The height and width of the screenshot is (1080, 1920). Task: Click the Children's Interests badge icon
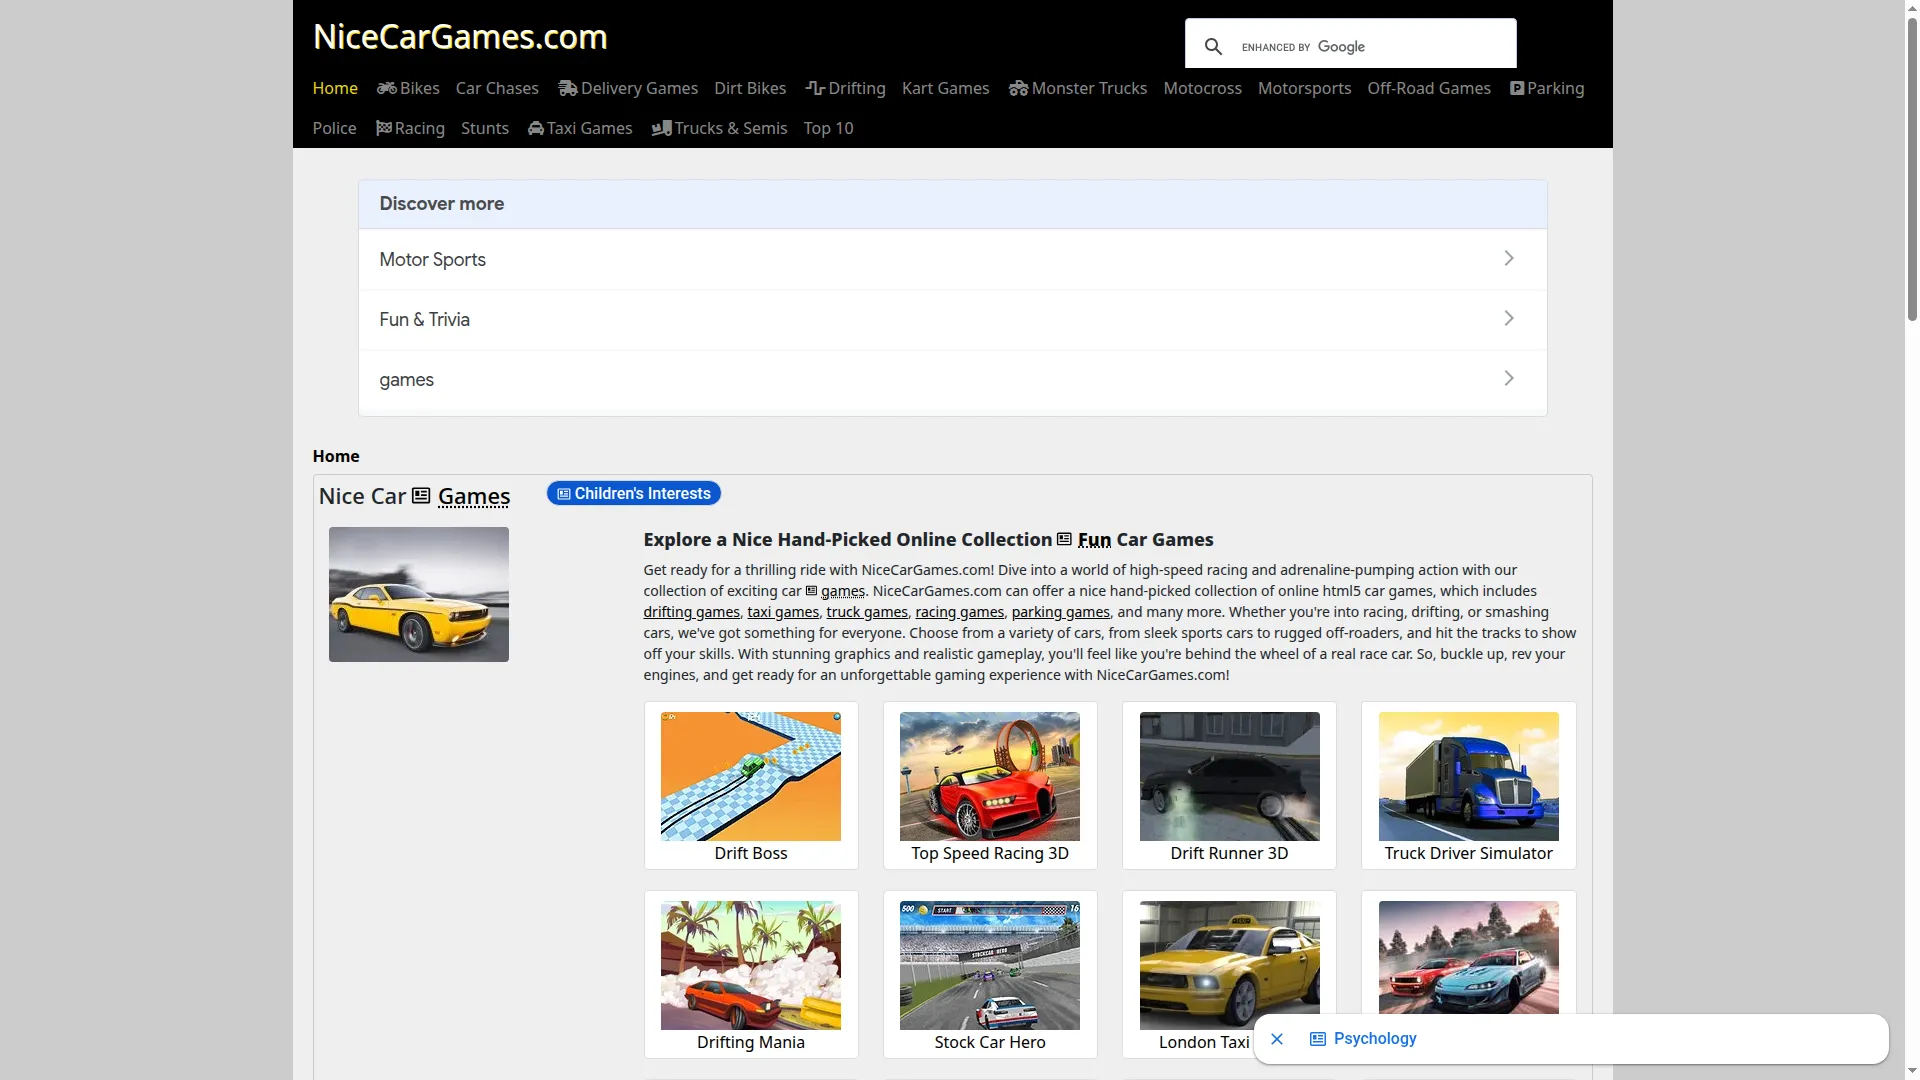pos(564,494)
